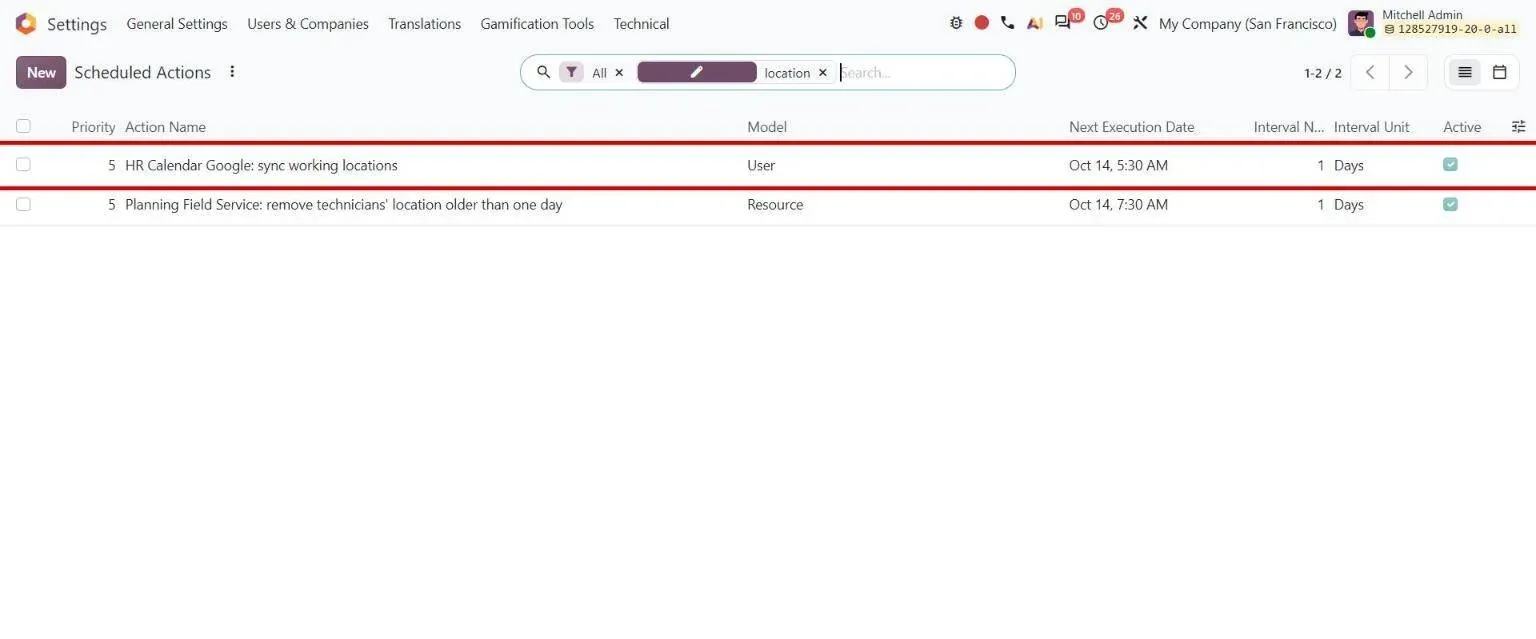Image resolution: width=1536 pixels, height=639 pixels.
Task: Open the General Settings menu
Action: pyautogui.click(x=177, y=23)
